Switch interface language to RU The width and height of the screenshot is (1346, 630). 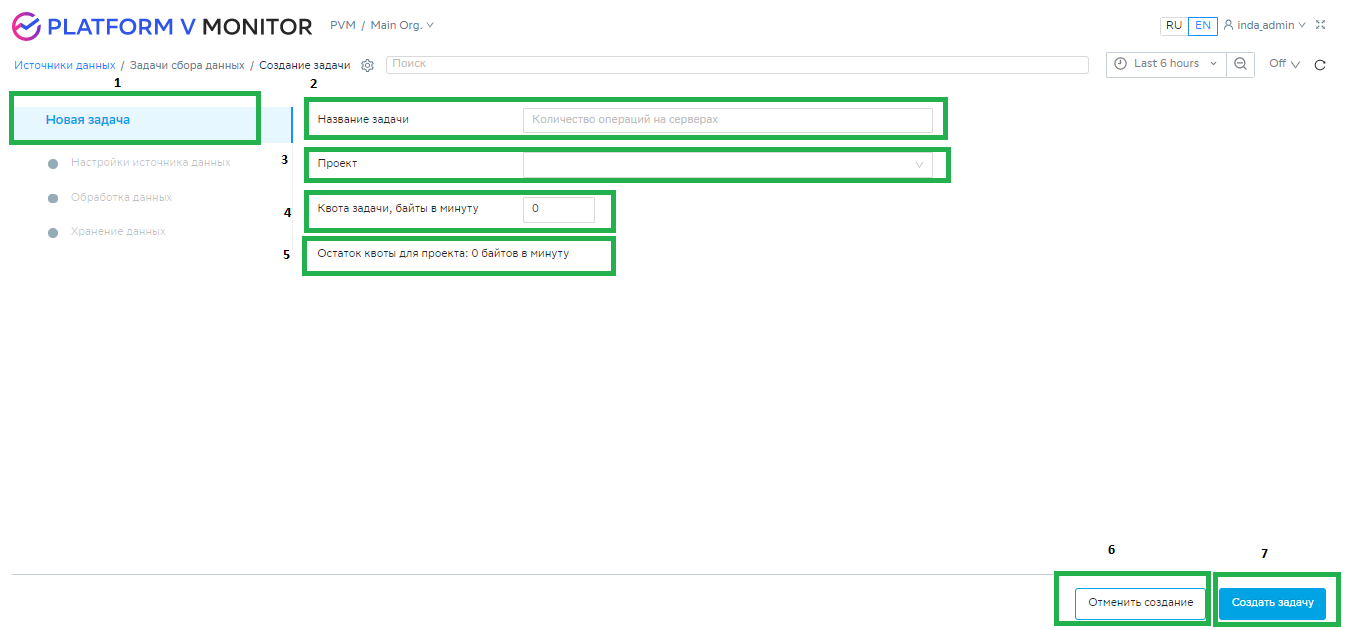pyautogui.click(x=1173, y=25)
